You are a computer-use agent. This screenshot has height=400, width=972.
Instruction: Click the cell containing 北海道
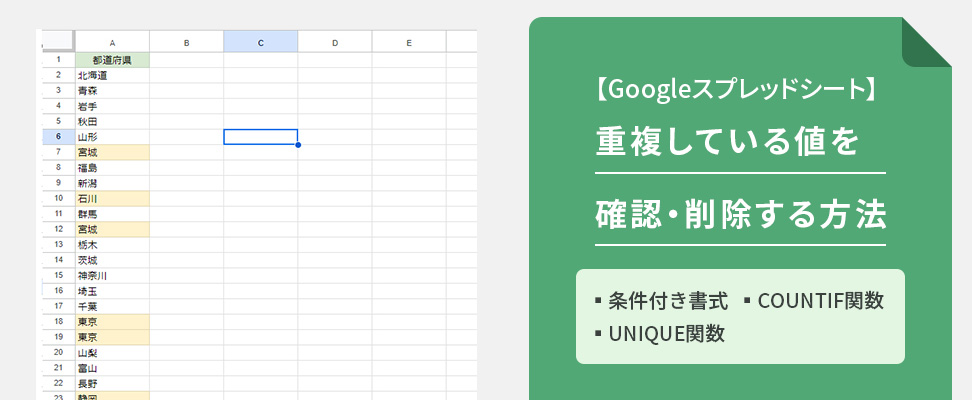pos(112,76)
